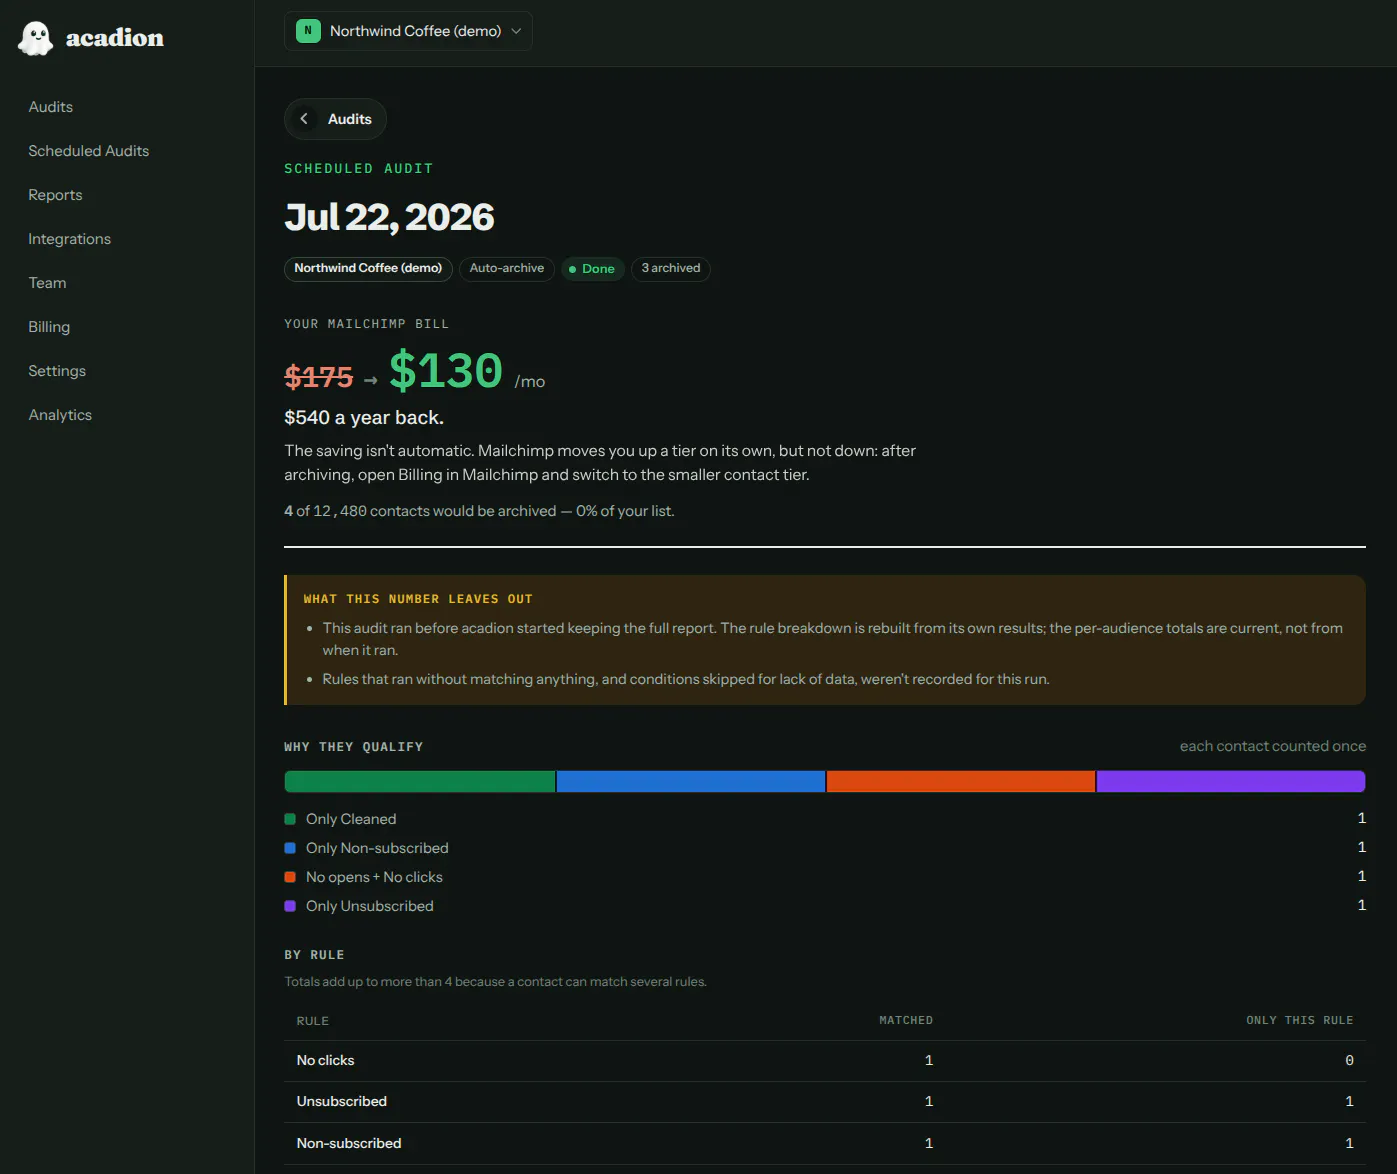Click the back chevron beside Audits
This screenshot has height=1174, width=1397.
click(x=304, y=119)
